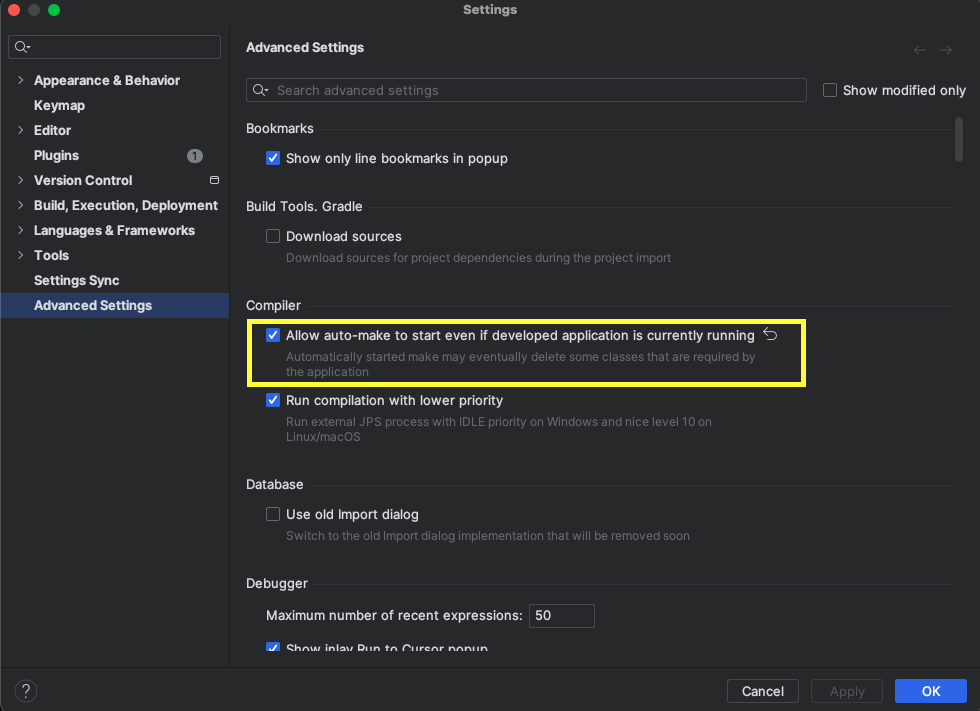
Task: Select Keymap in the sidebar
Action: pyautogui.click(x=59, y=105)
